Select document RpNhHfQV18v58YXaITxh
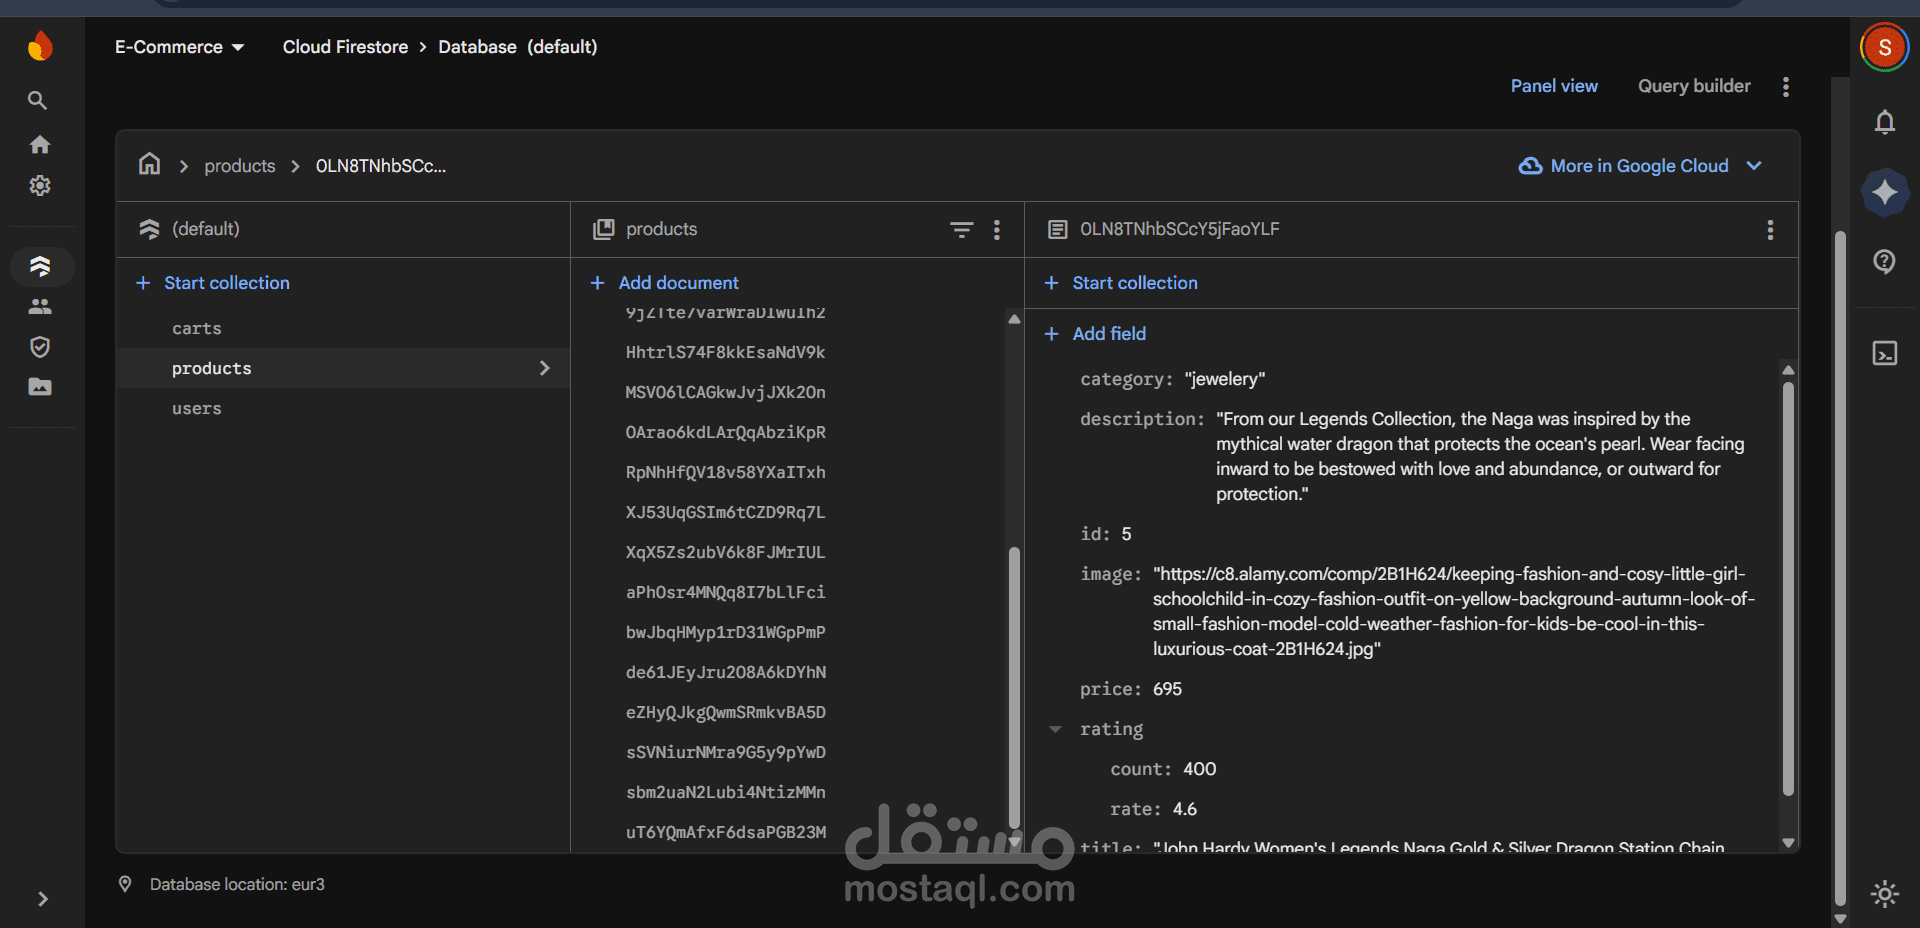This screenshot has width=1920, height=928. [x=726, y=472]
